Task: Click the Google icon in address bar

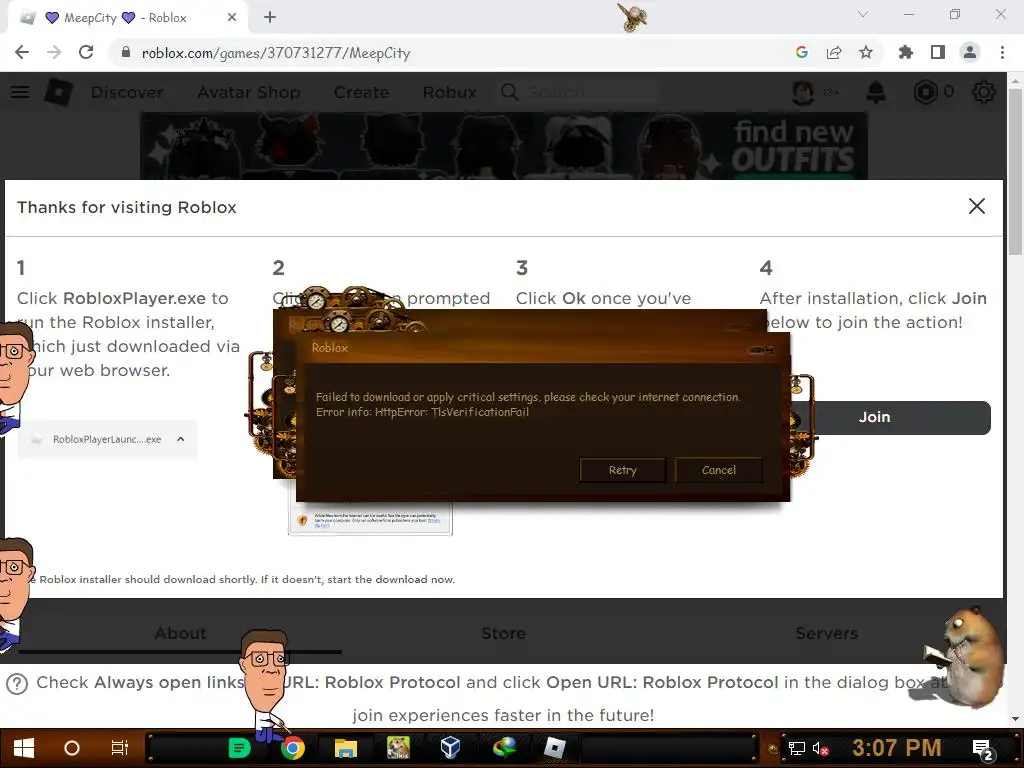Action: pyautogui.click(x=802, y=52)
